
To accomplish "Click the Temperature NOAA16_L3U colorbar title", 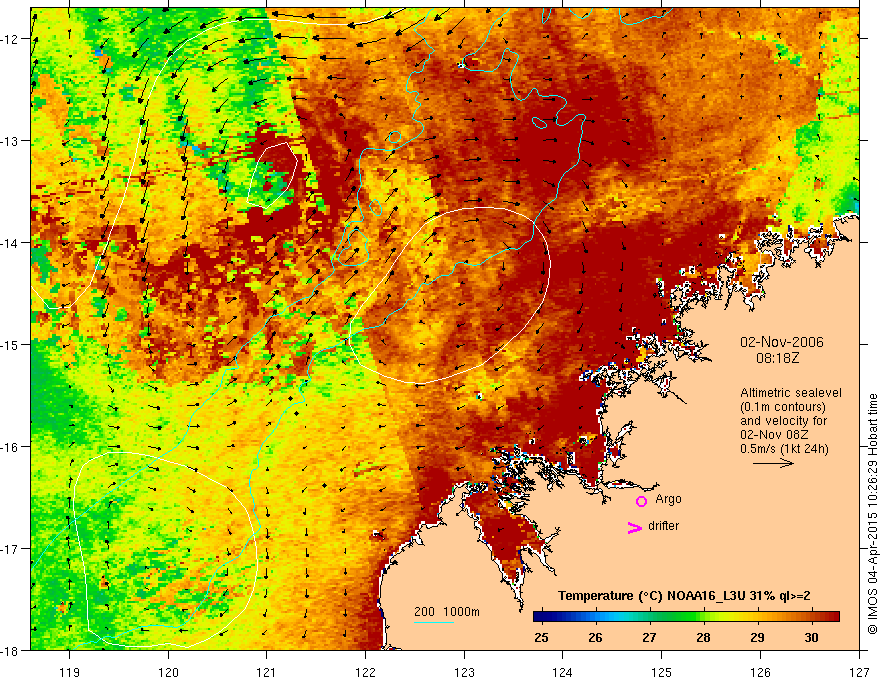I will click(684, 596).
